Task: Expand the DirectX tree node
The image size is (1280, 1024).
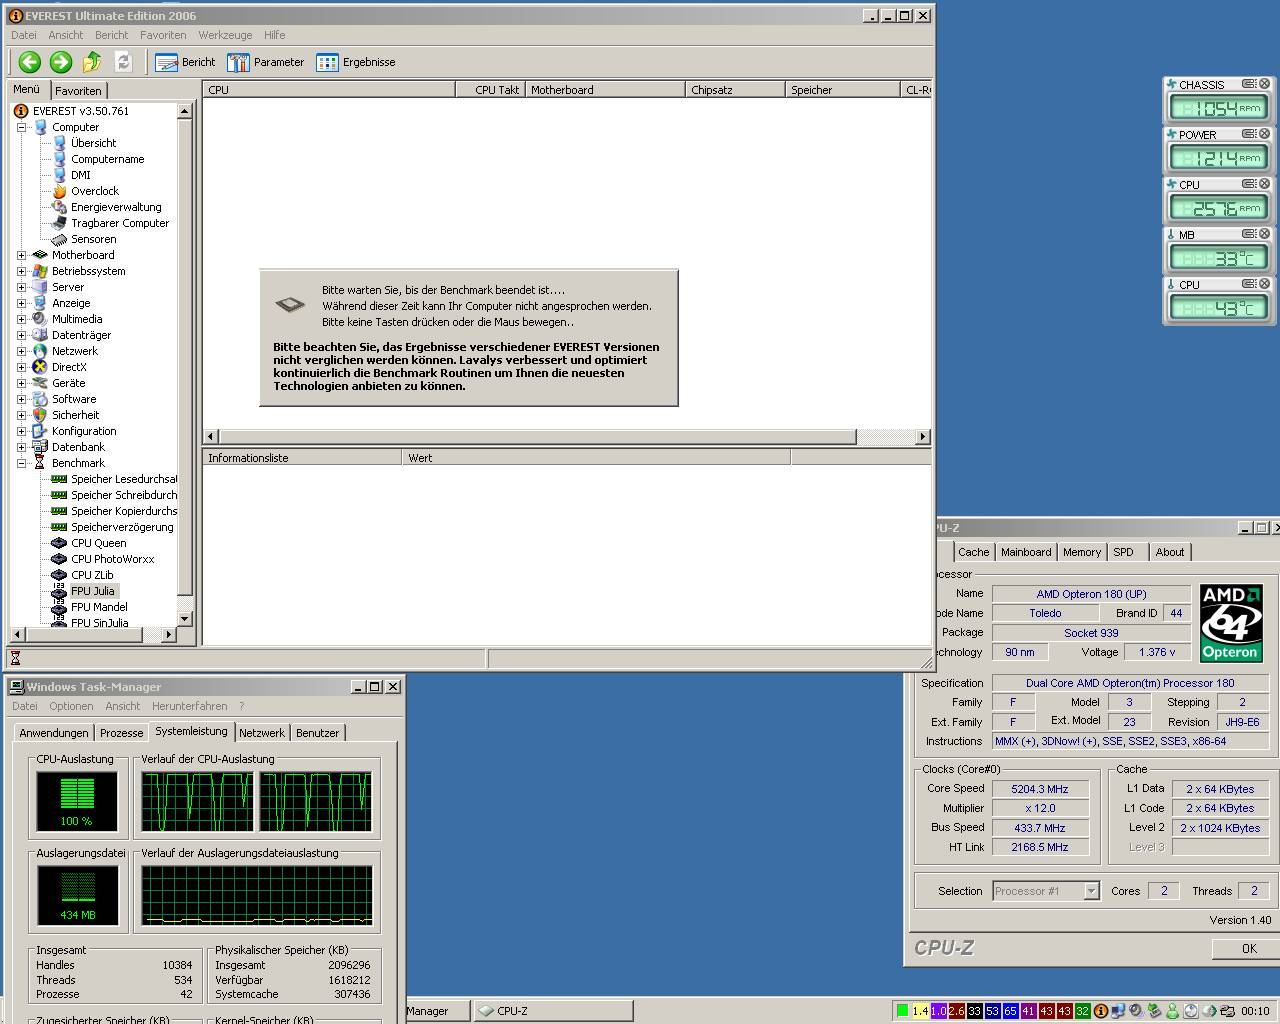Action: coord(21,367)
